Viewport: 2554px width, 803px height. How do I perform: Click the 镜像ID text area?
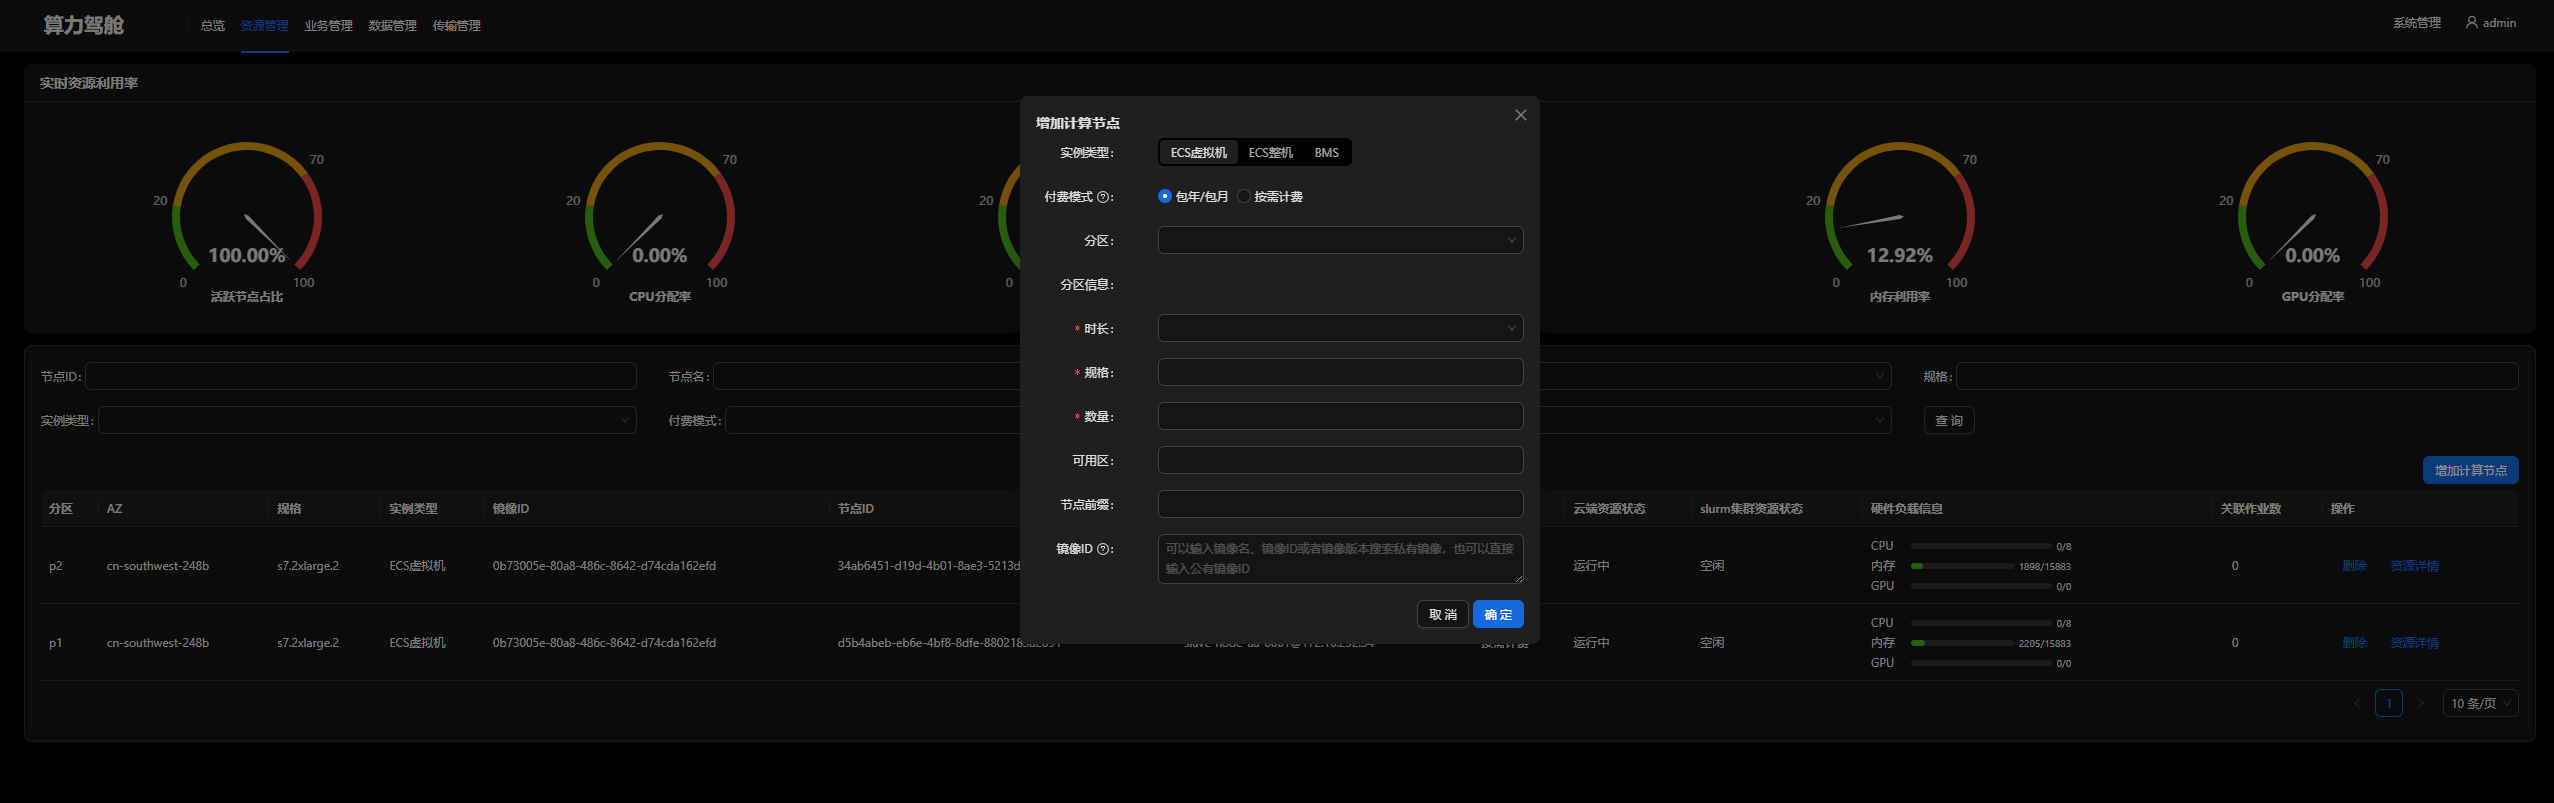coord(1340,559)
